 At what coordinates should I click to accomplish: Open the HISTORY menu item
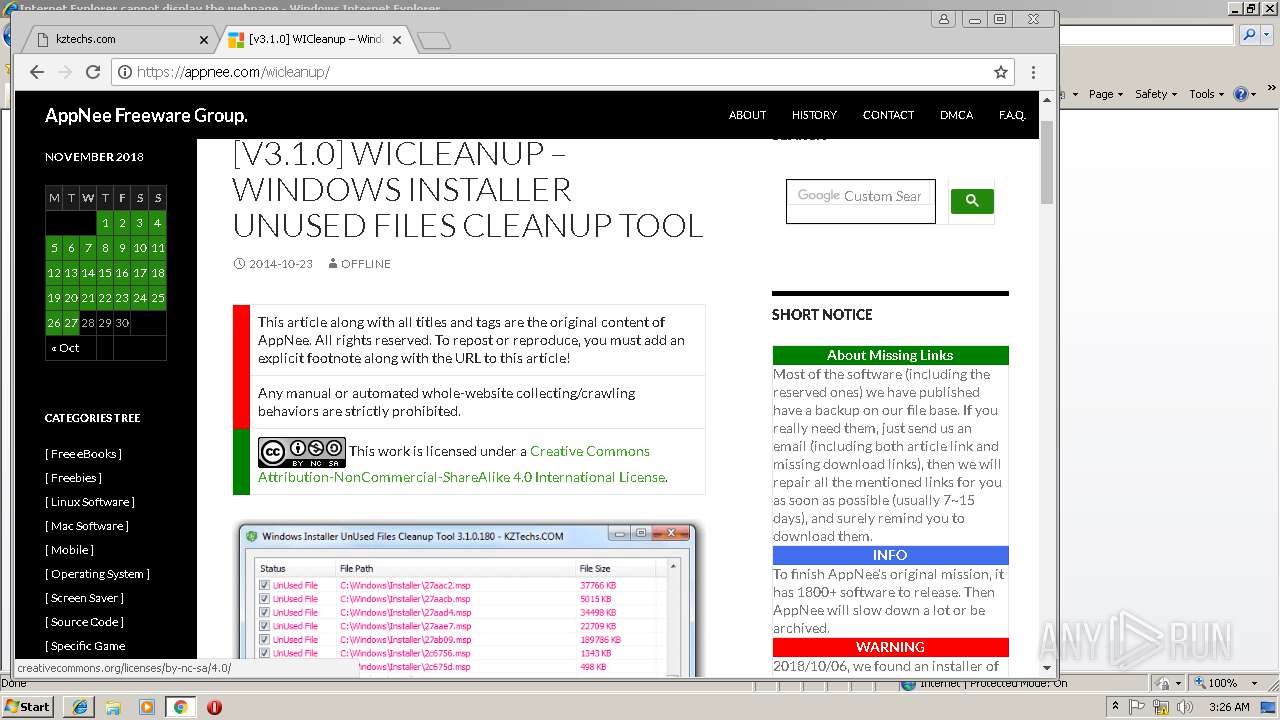tap(814, 115)
